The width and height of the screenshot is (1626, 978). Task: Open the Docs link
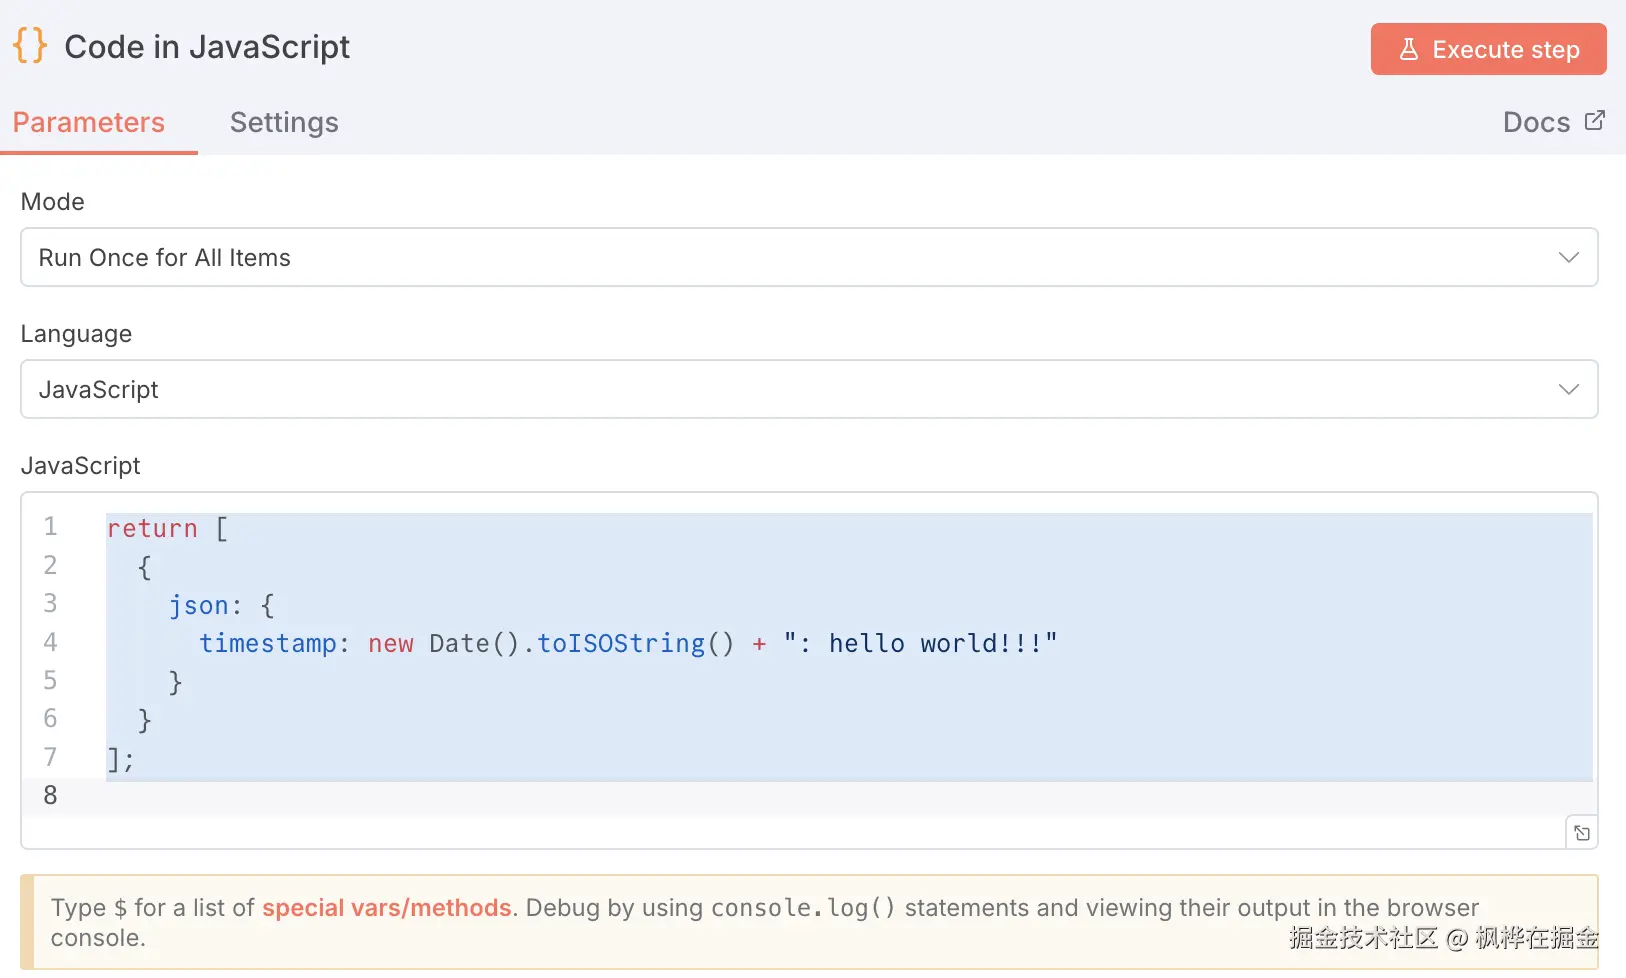1536,122
